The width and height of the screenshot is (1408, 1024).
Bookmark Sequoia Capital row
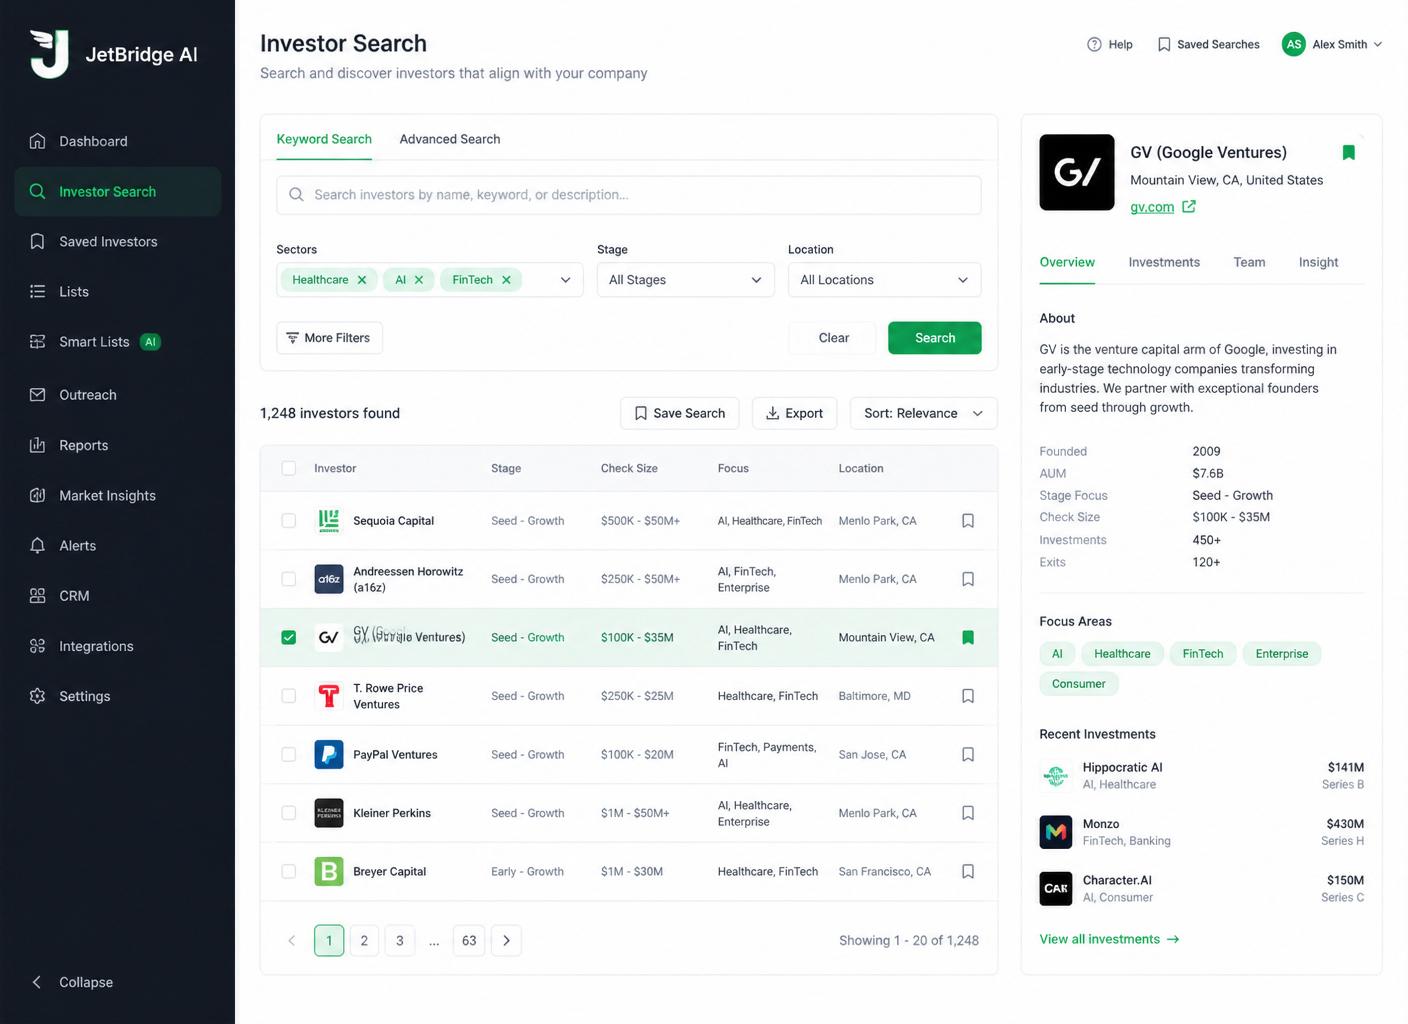[x=968, y=521]
